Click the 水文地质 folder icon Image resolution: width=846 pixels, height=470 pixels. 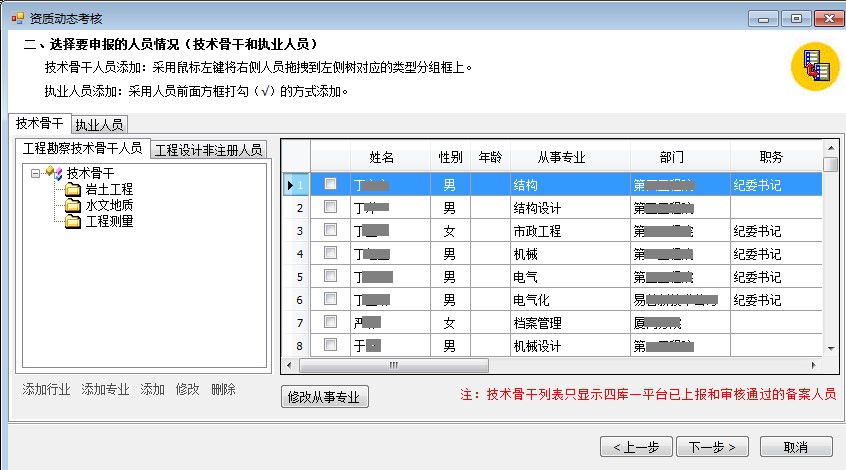tap(72, 205)
